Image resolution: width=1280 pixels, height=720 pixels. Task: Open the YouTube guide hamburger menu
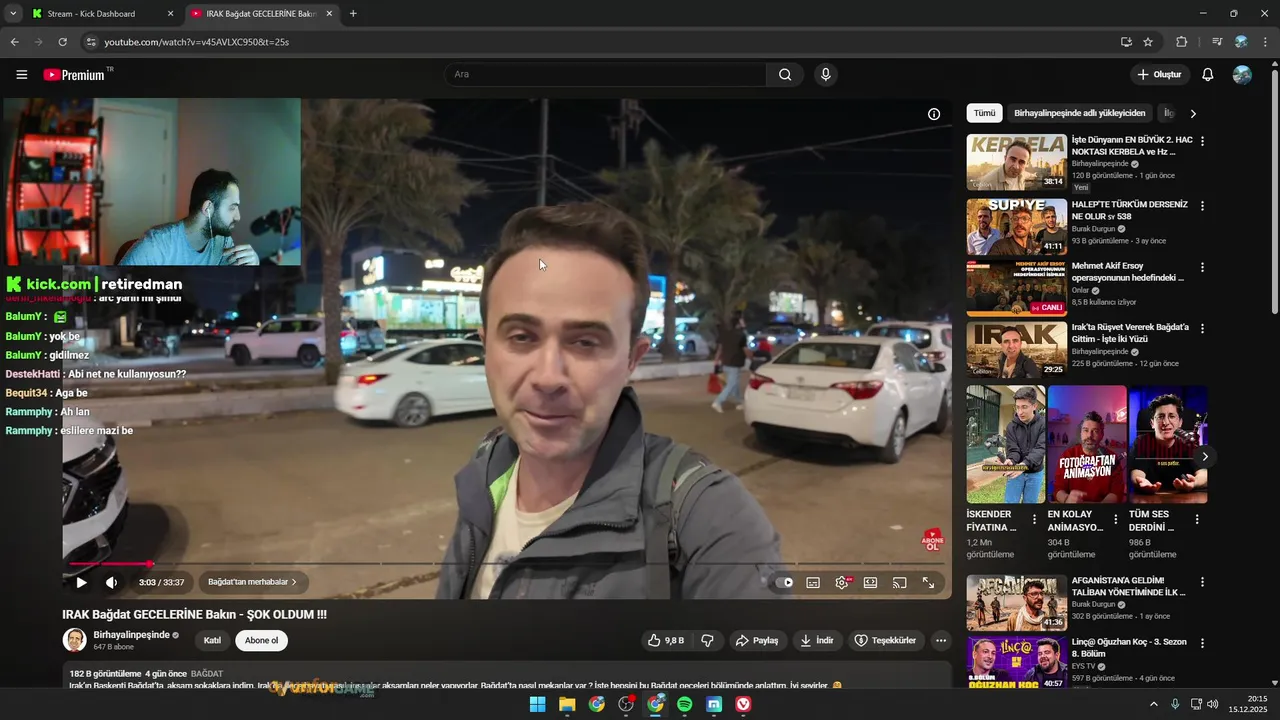[x=22, y=75]
